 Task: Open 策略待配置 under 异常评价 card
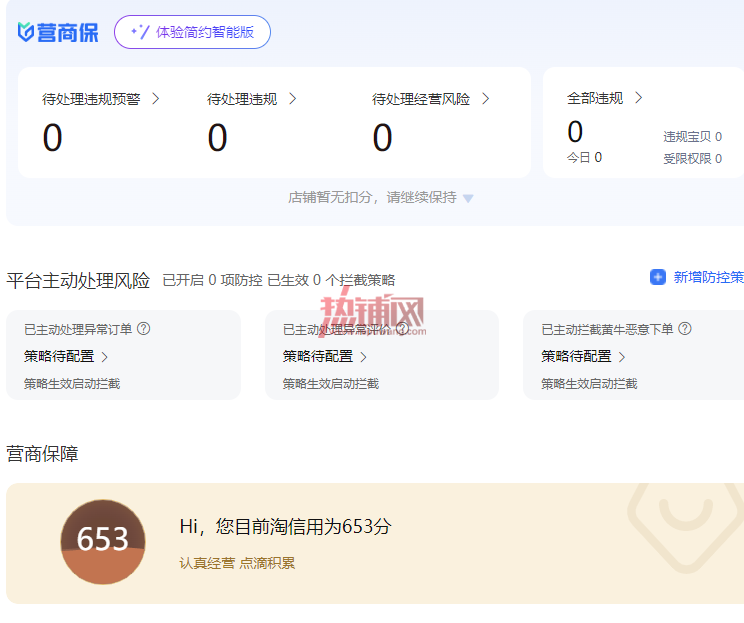(325, 356)
